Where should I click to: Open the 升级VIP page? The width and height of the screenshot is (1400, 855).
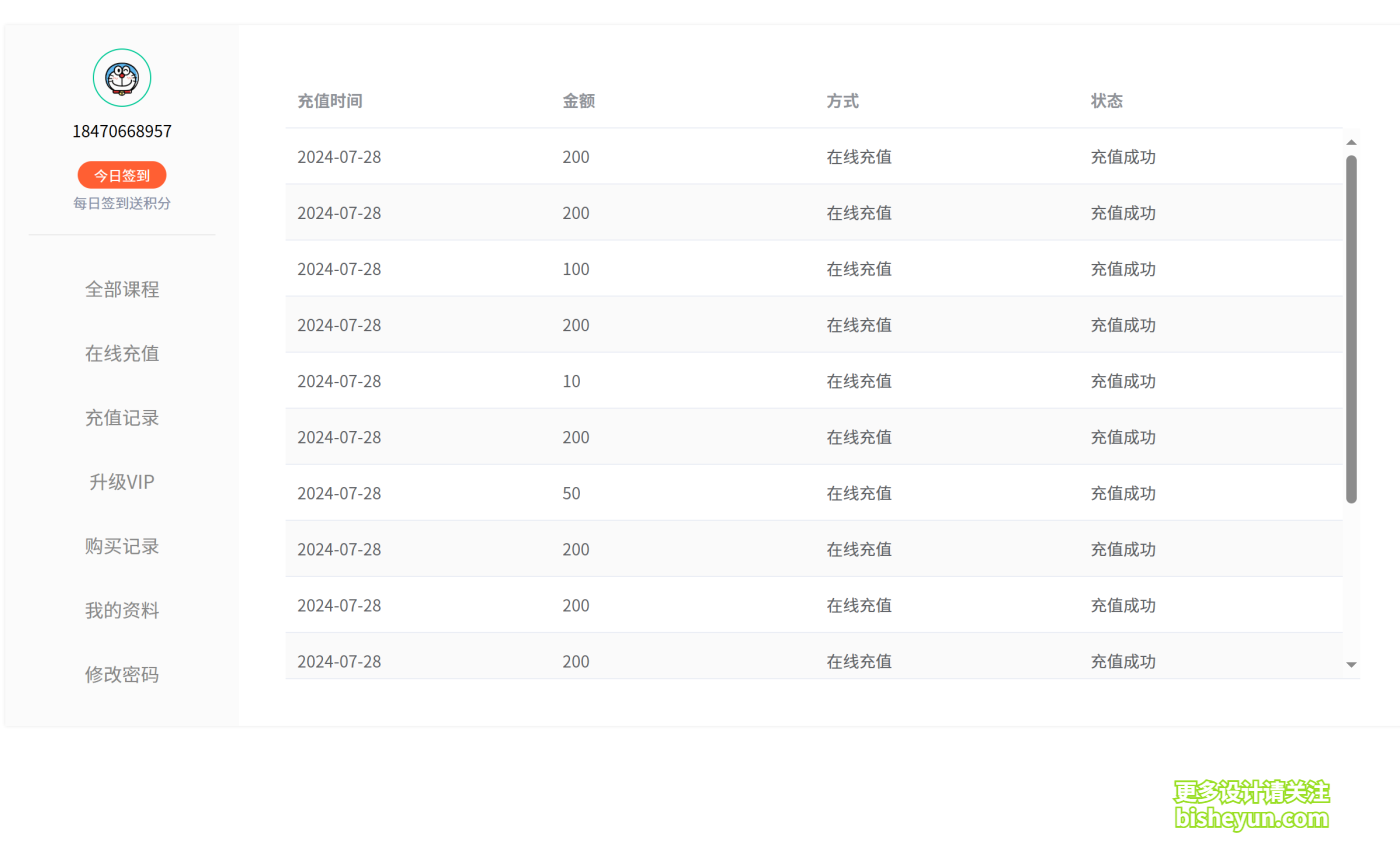[x=122, y=482]
